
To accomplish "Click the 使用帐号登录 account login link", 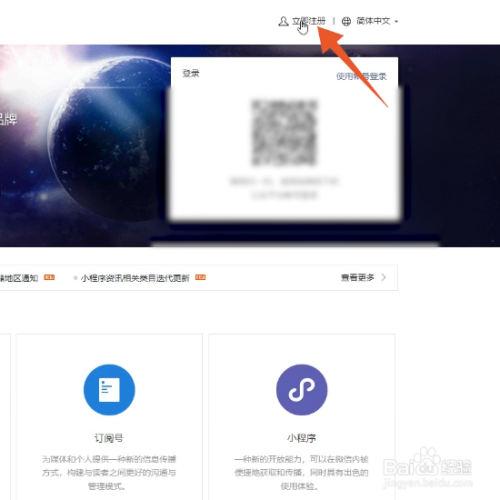I will click(361, 76).
